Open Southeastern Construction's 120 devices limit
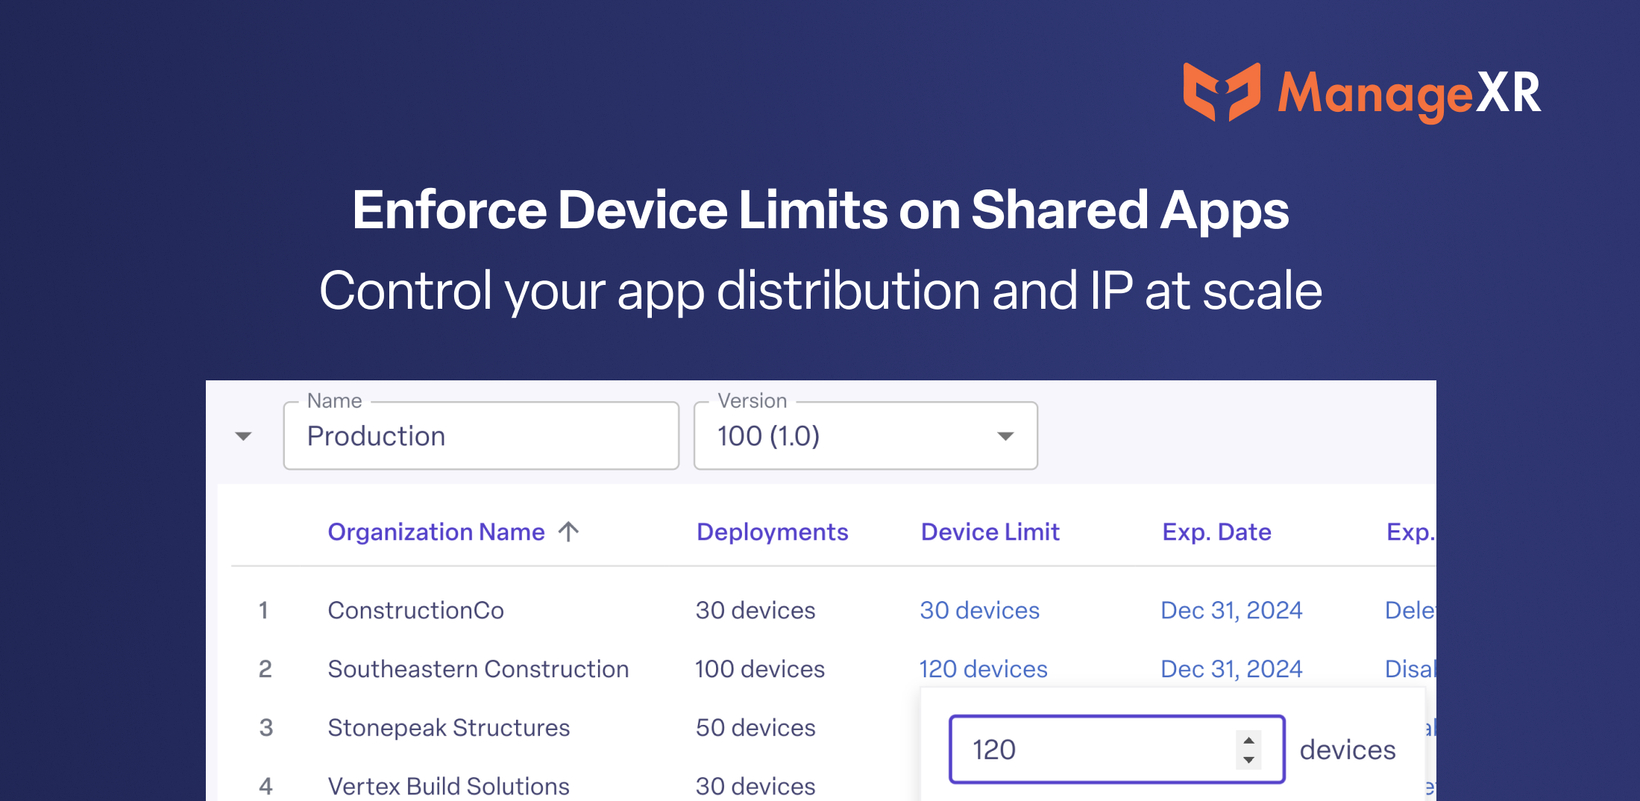This screenshot has height=801, width=1640. [984, 669]
